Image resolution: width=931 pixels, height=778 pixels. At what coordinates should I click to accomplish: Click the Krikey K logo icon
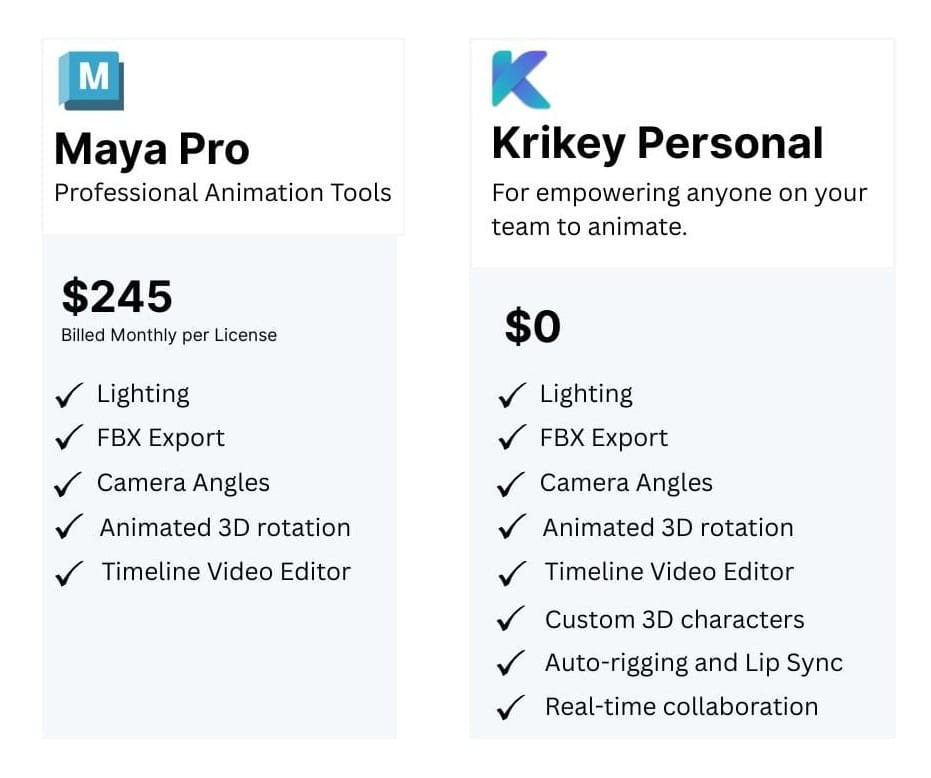520,79
